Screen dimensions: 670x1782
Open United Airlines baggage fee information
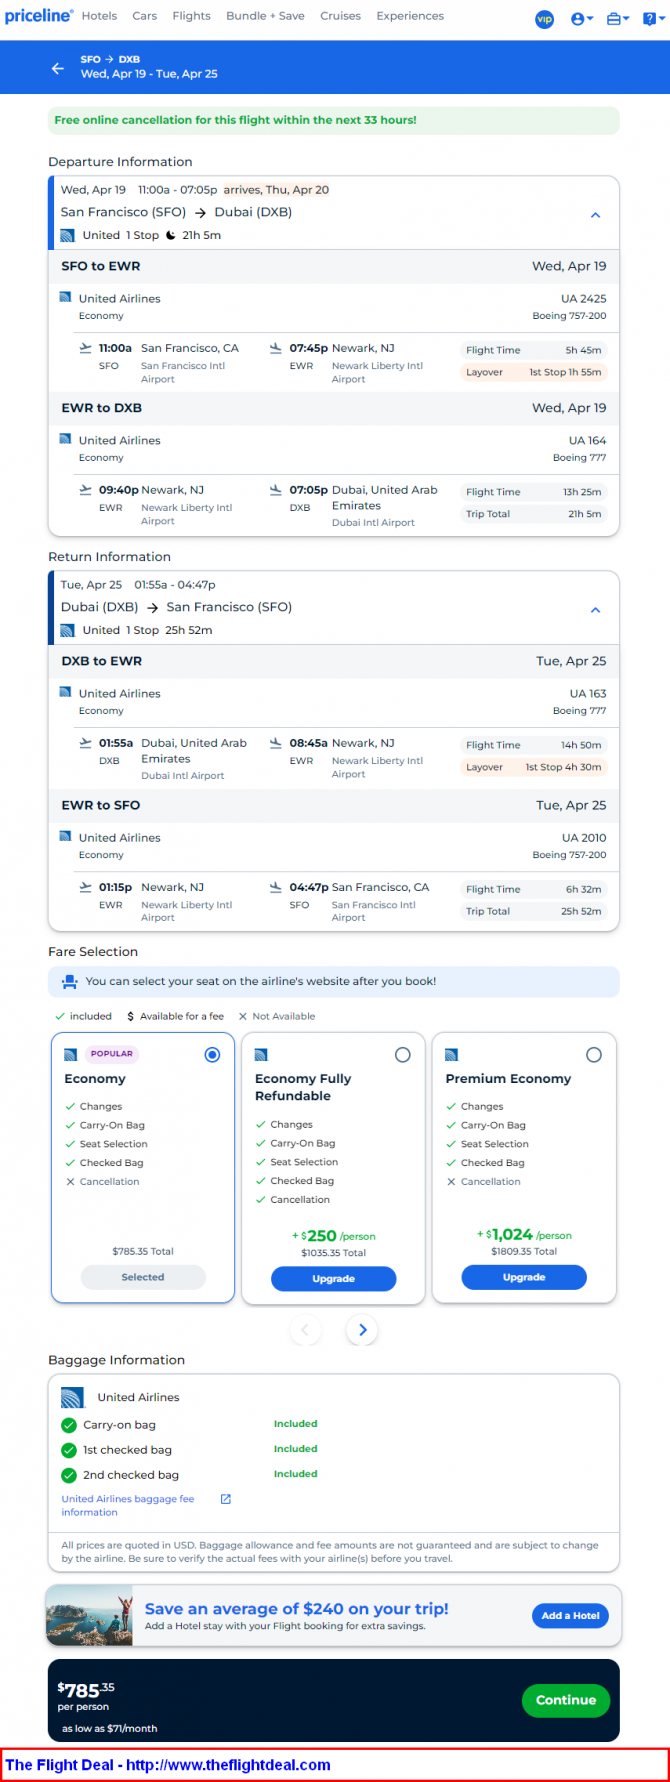click(128, 1505)
